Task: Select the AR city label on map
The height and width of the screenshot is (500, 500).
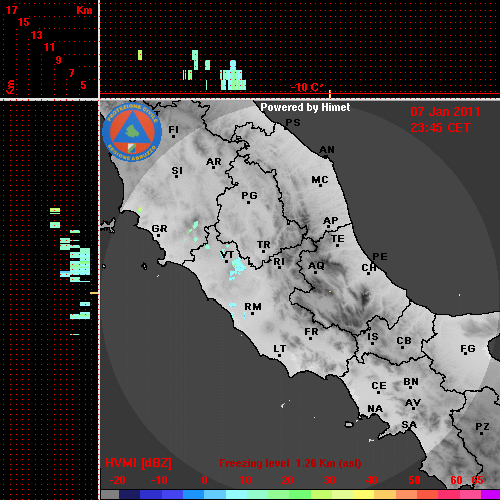Action: click(214, 162)
